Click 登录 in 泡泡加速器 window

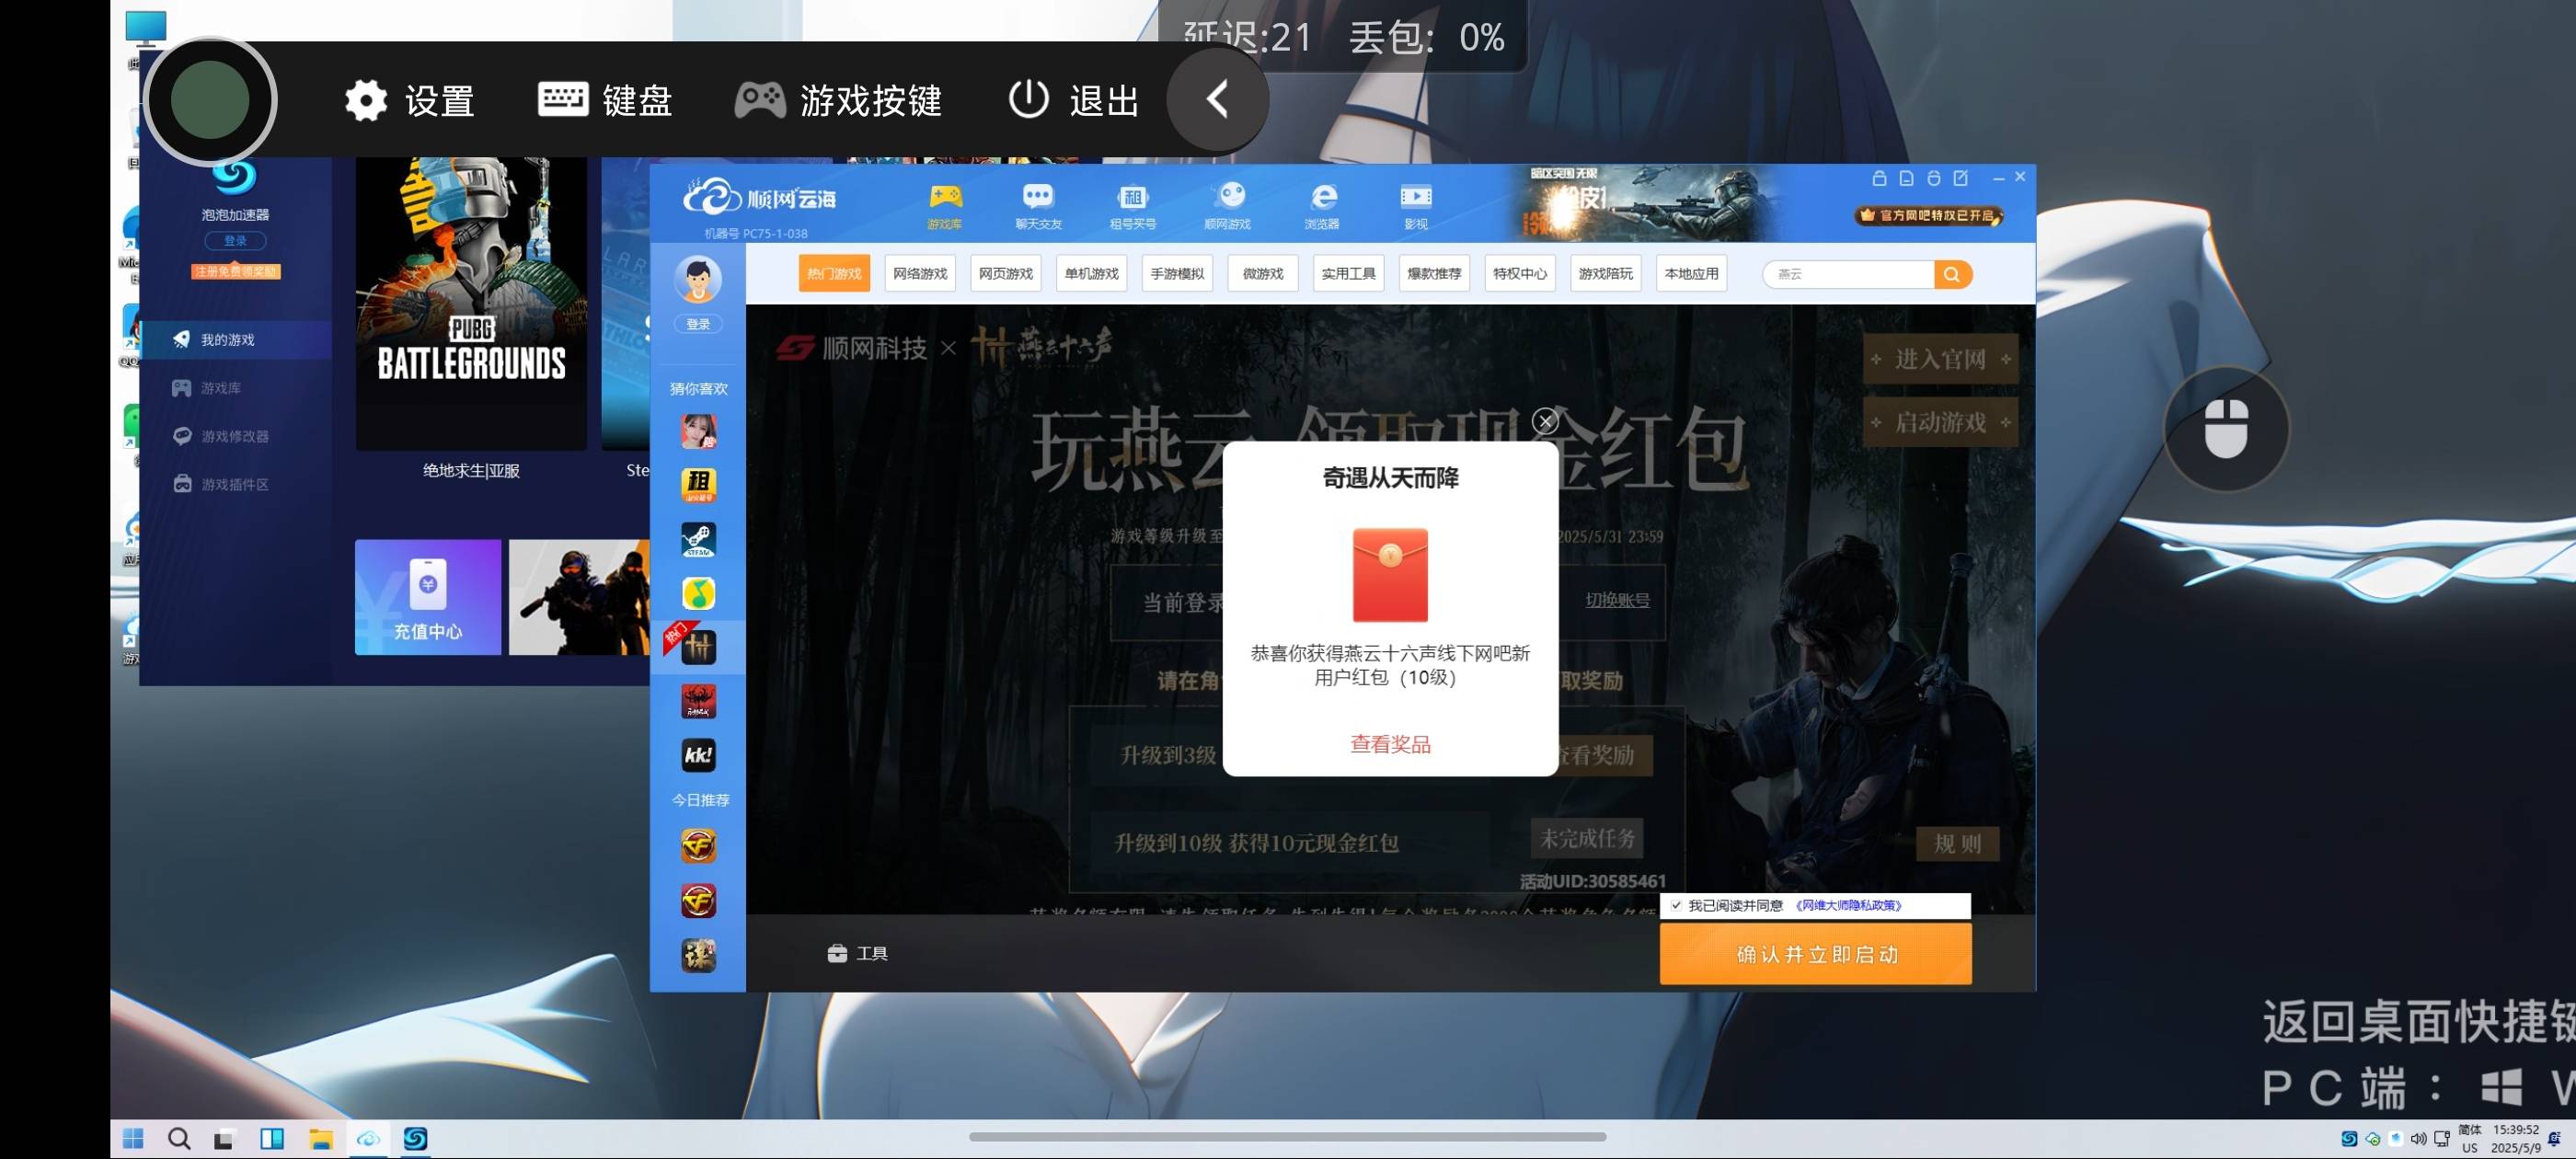click(235, 241)
